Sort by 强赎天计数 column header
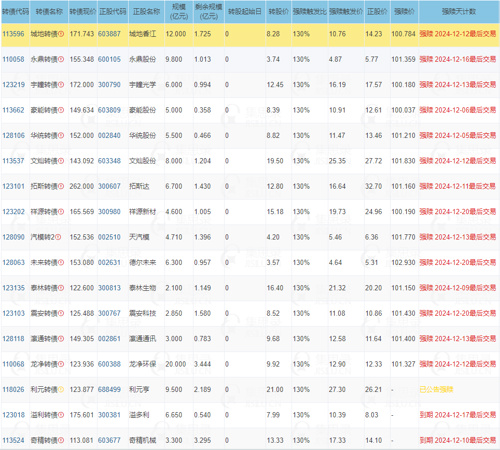The image size is (500, 450). tap(459, 12)
